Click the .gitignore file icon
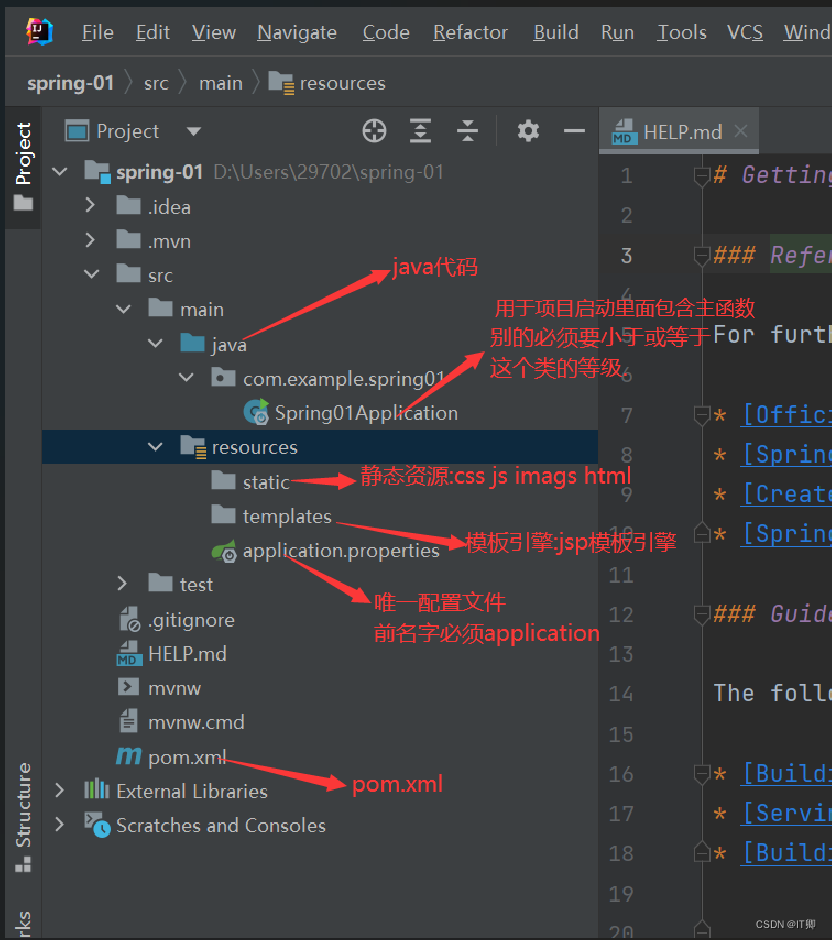Screen dimensions: 832x940 point(129,619)
